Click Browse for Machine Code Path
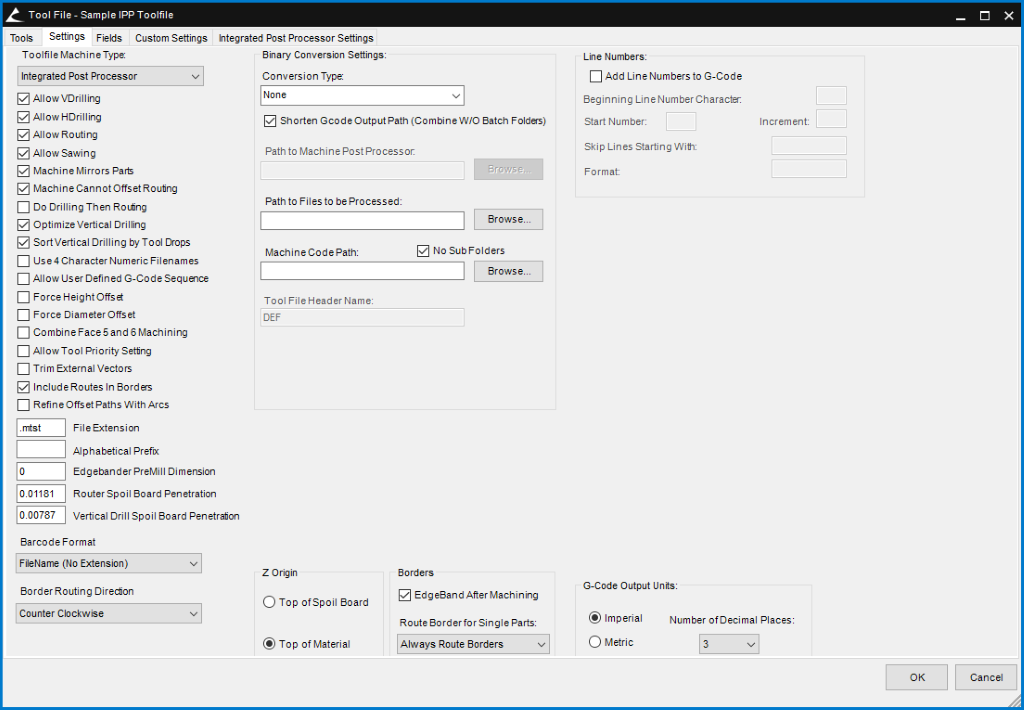The height and width of the screenshot is (710, 1024). click(508, 271)
